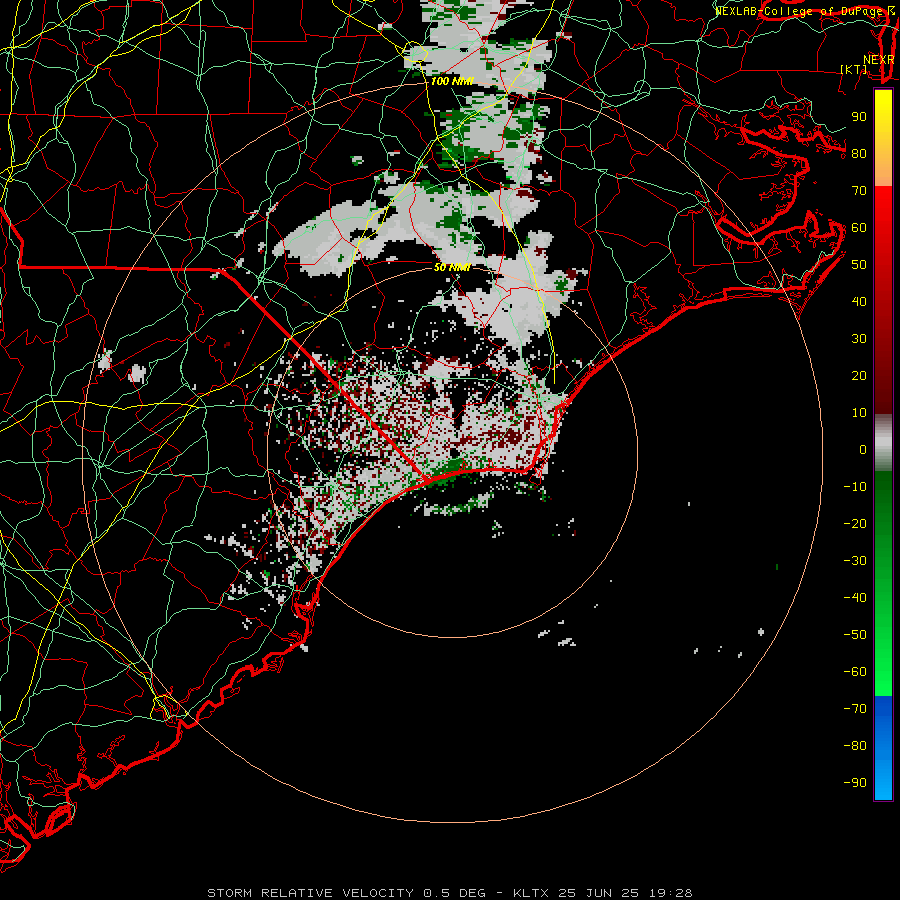Pick the blue segment at the color bar bottom

883,748
